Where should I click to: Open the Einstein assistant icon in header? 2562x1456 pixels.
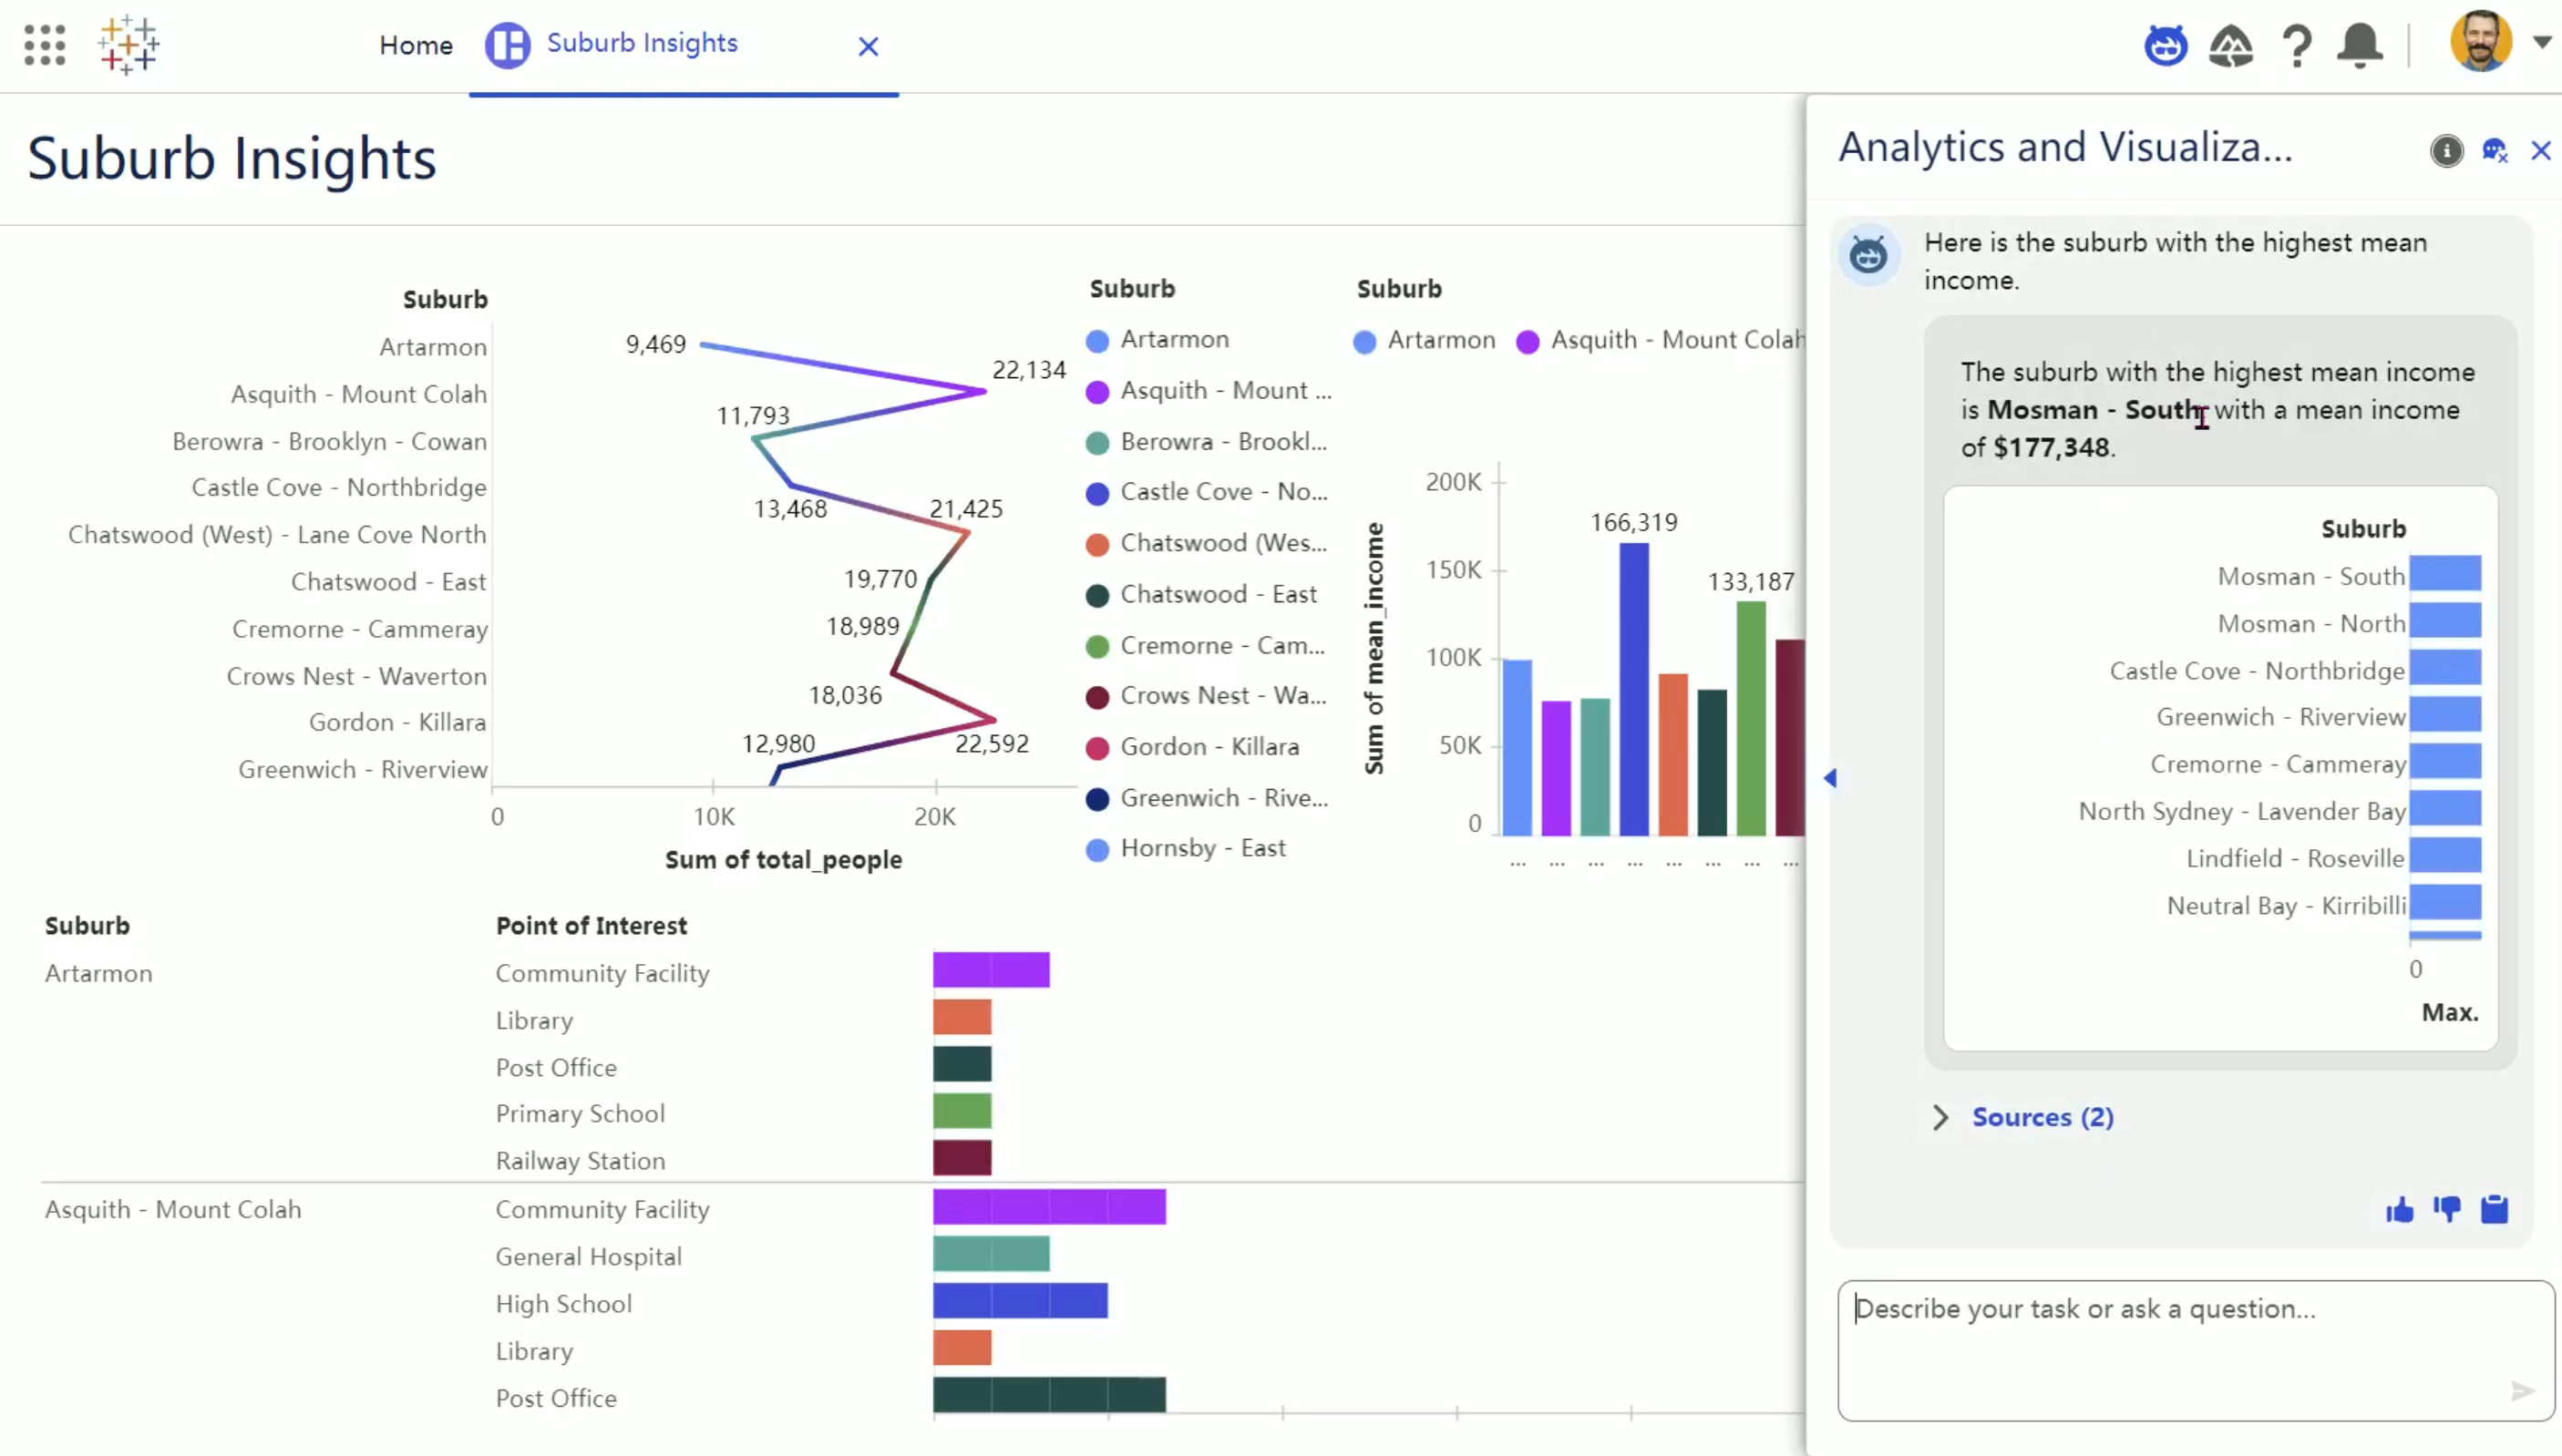point(2165,45)
